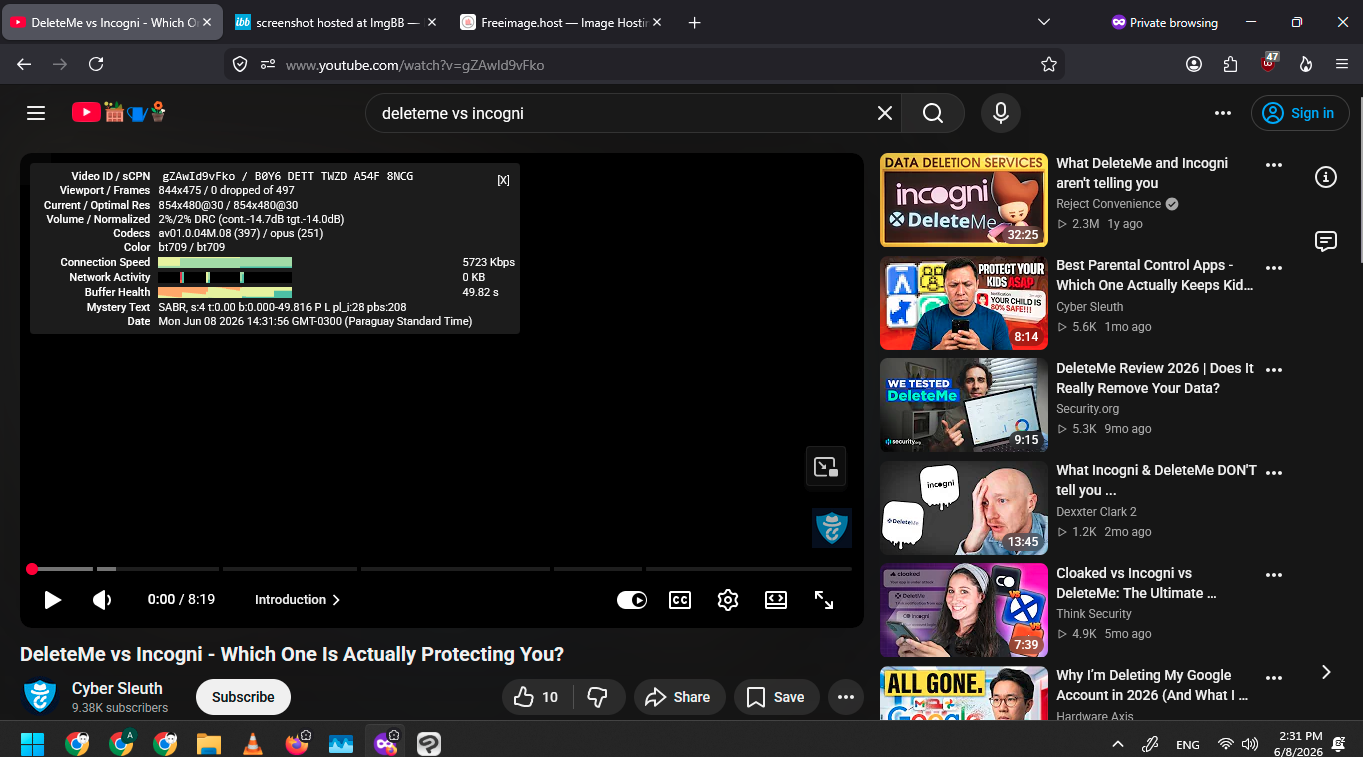
Task: Start voice search with the microphone
Action: (1000, 113)
